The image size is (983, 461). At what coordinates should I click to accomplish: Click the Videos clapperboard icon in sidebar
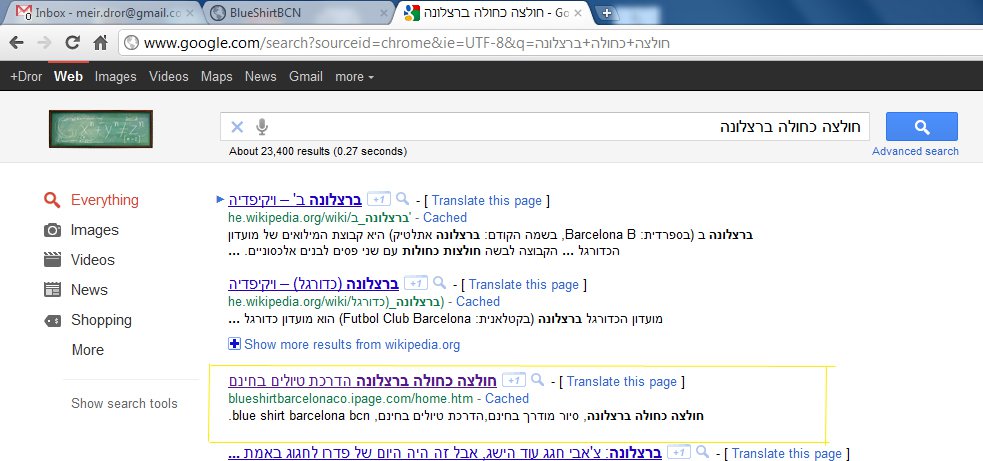(x=53, y=260)
